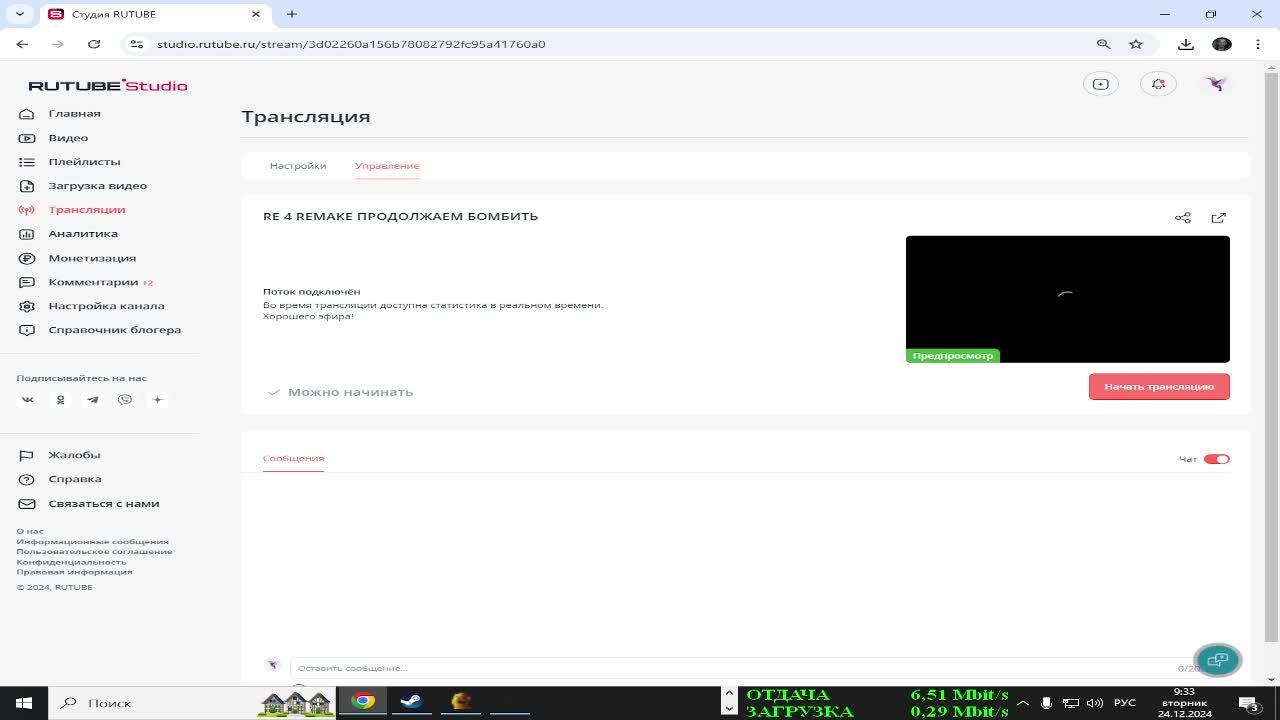Switch to the Настройки tab

click(x=298, y=166)
